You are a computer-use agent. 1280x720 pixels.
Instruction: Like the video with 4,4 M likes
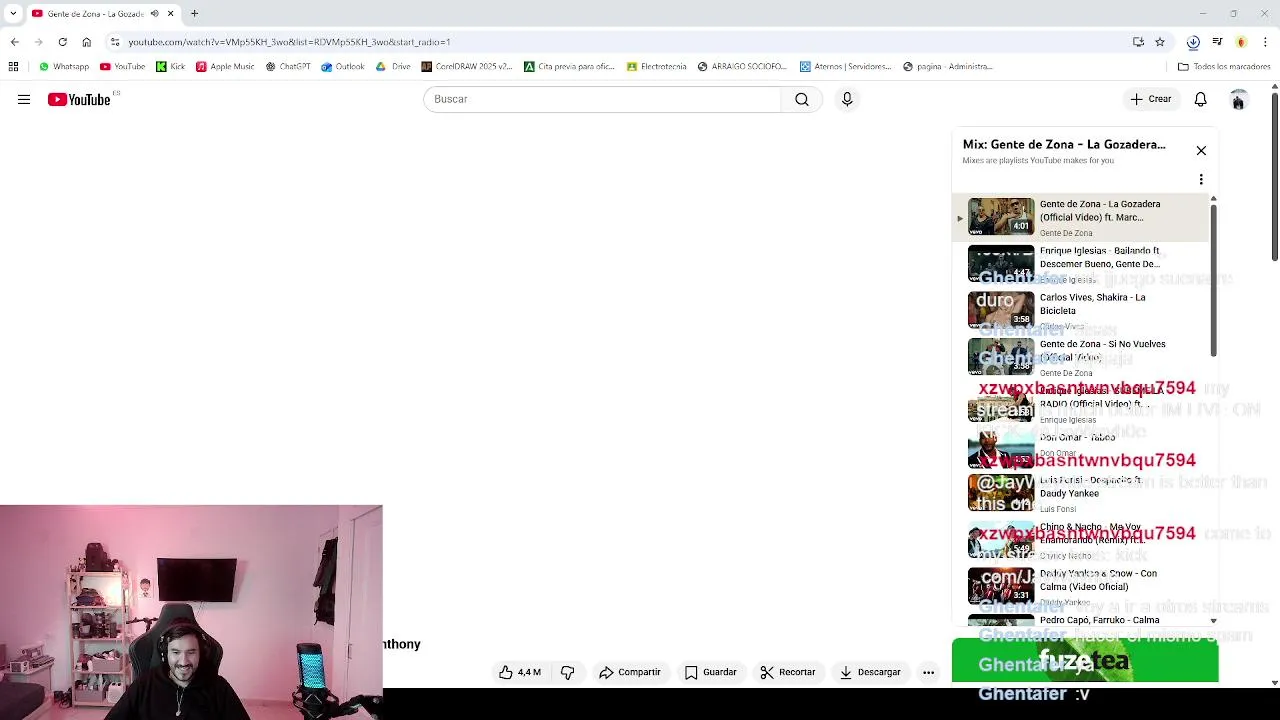click(520, 672)
